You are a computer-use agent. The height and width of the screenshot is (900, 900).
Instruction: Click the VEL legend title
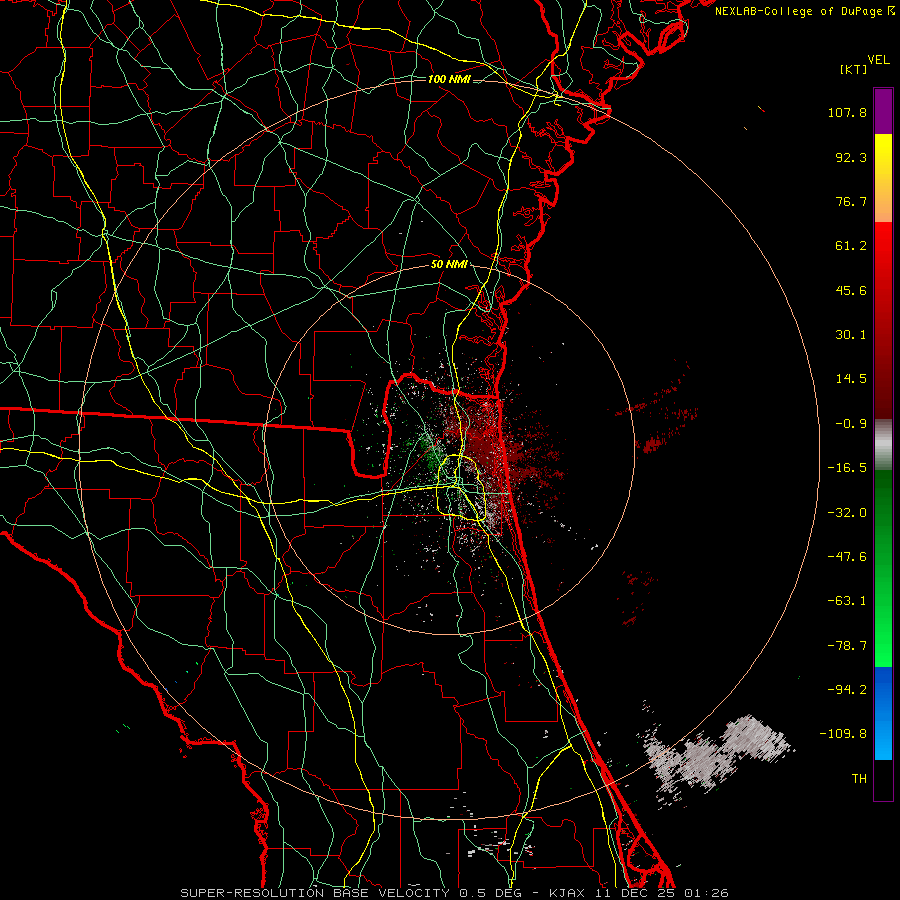[x=878, y=60]
